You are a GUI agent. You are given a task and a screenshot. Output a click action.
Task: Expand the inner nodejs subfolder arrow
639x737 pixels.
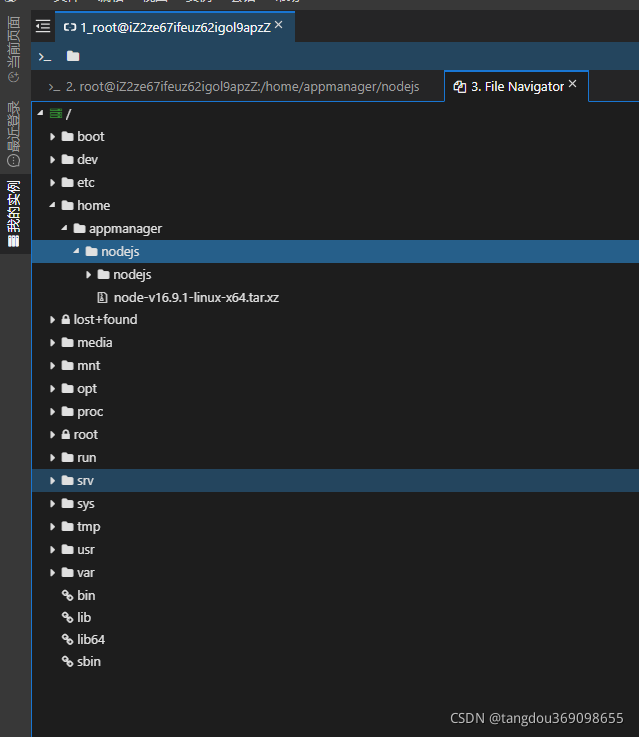[x=88, y=274]
